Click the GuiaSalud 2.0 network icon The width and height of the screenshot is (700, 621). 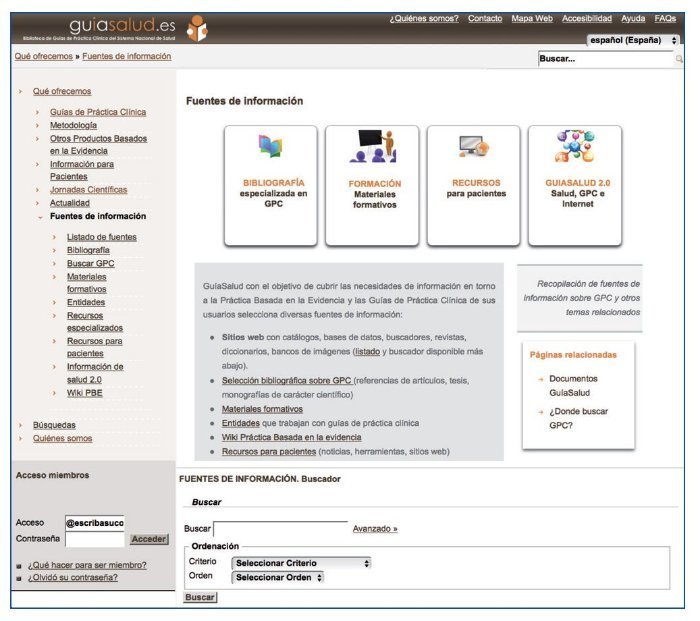(x=575, y=147)
